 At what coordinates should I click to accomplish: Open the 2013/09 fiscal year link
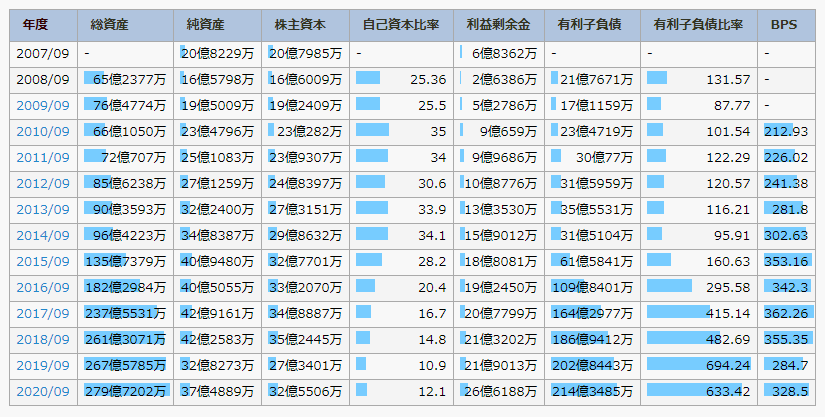[x=43, y=210]
